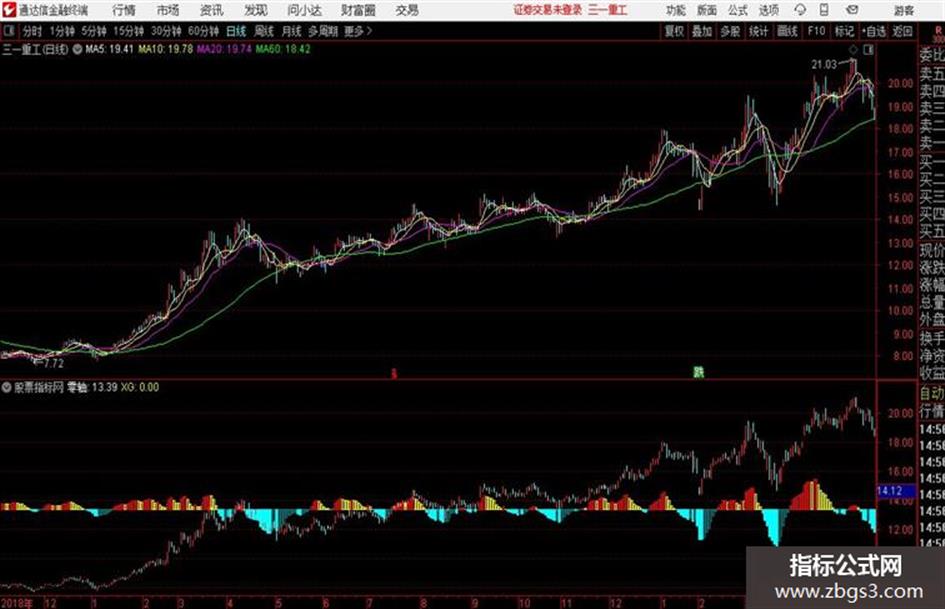Expand the 更多 periods dropdown
Screen dimensions: 945x609
coord(358,31)
